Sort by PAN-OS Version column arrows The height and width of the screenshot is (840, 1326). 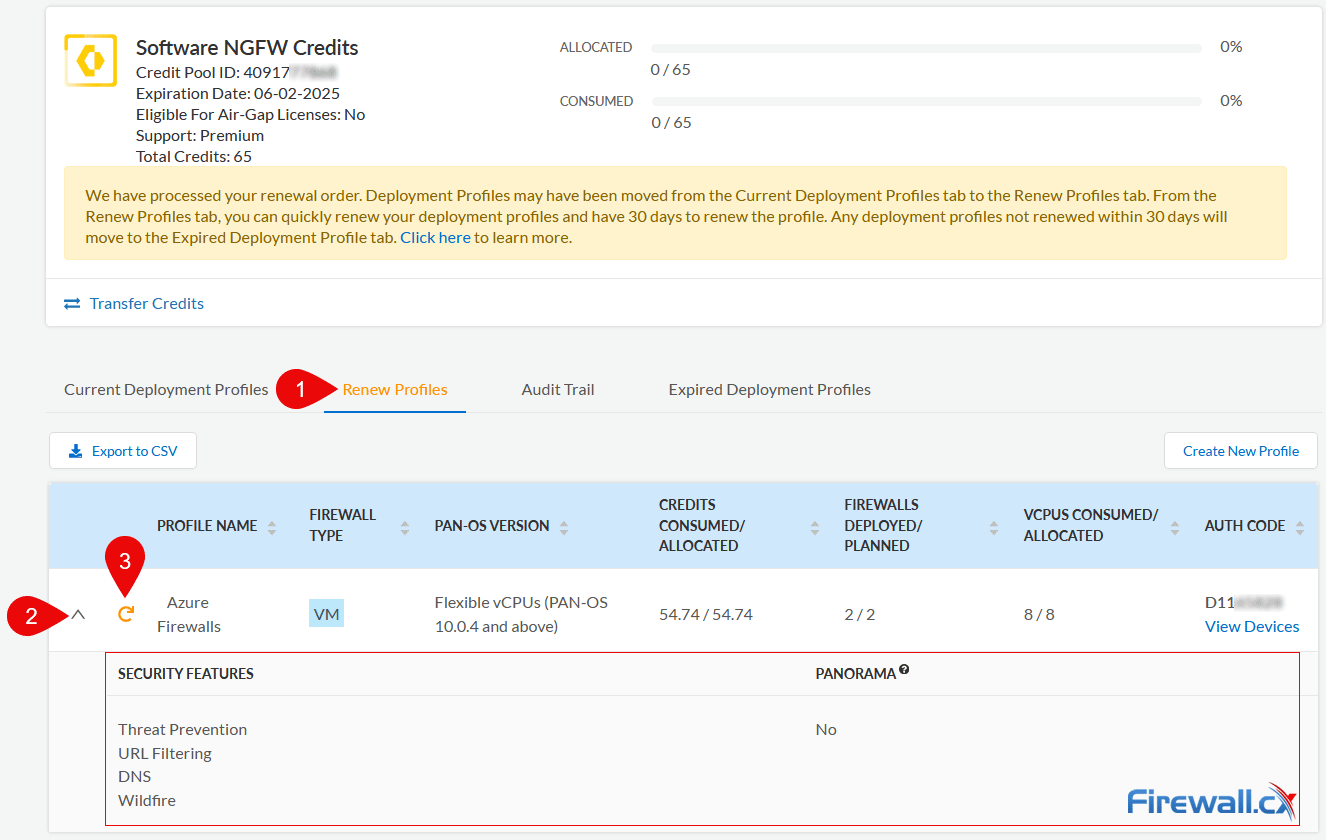564,527
